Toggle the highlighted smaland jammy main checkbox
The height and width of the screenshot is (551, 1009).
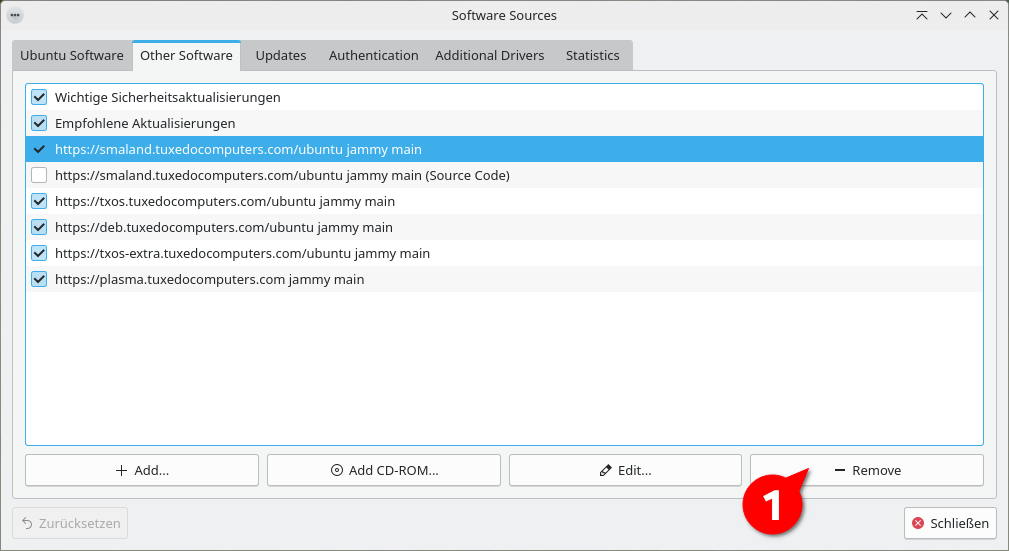tap(39, 149)
